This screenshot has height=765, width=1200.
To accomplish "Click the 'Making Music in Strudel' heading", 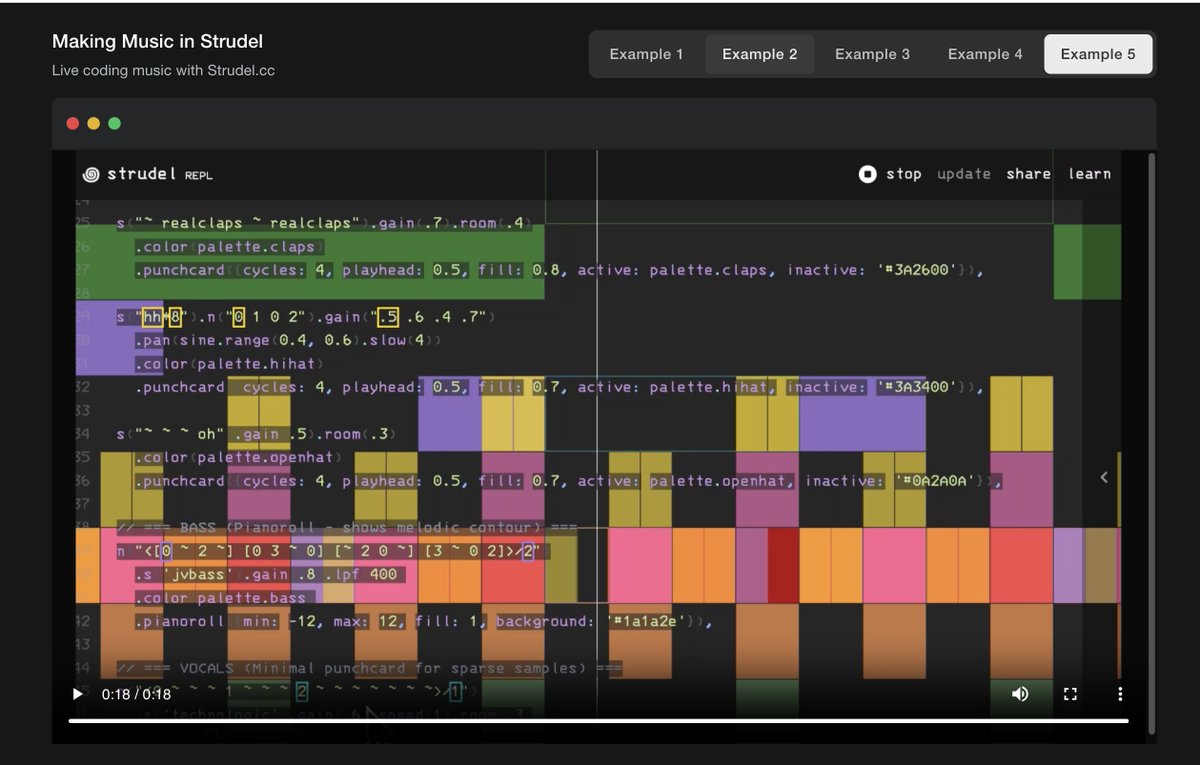I will click(x=158, y=42).
